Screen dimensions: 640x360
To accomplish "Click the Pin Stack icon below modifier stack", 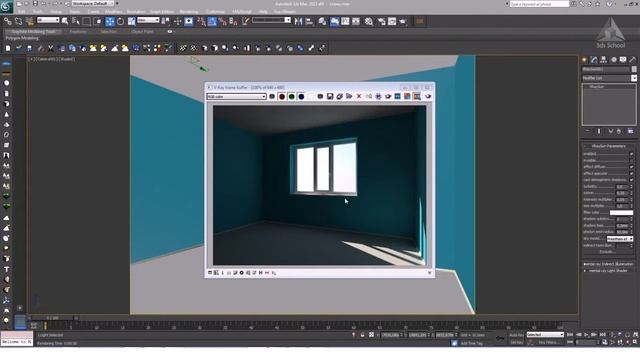I will 587,131.
